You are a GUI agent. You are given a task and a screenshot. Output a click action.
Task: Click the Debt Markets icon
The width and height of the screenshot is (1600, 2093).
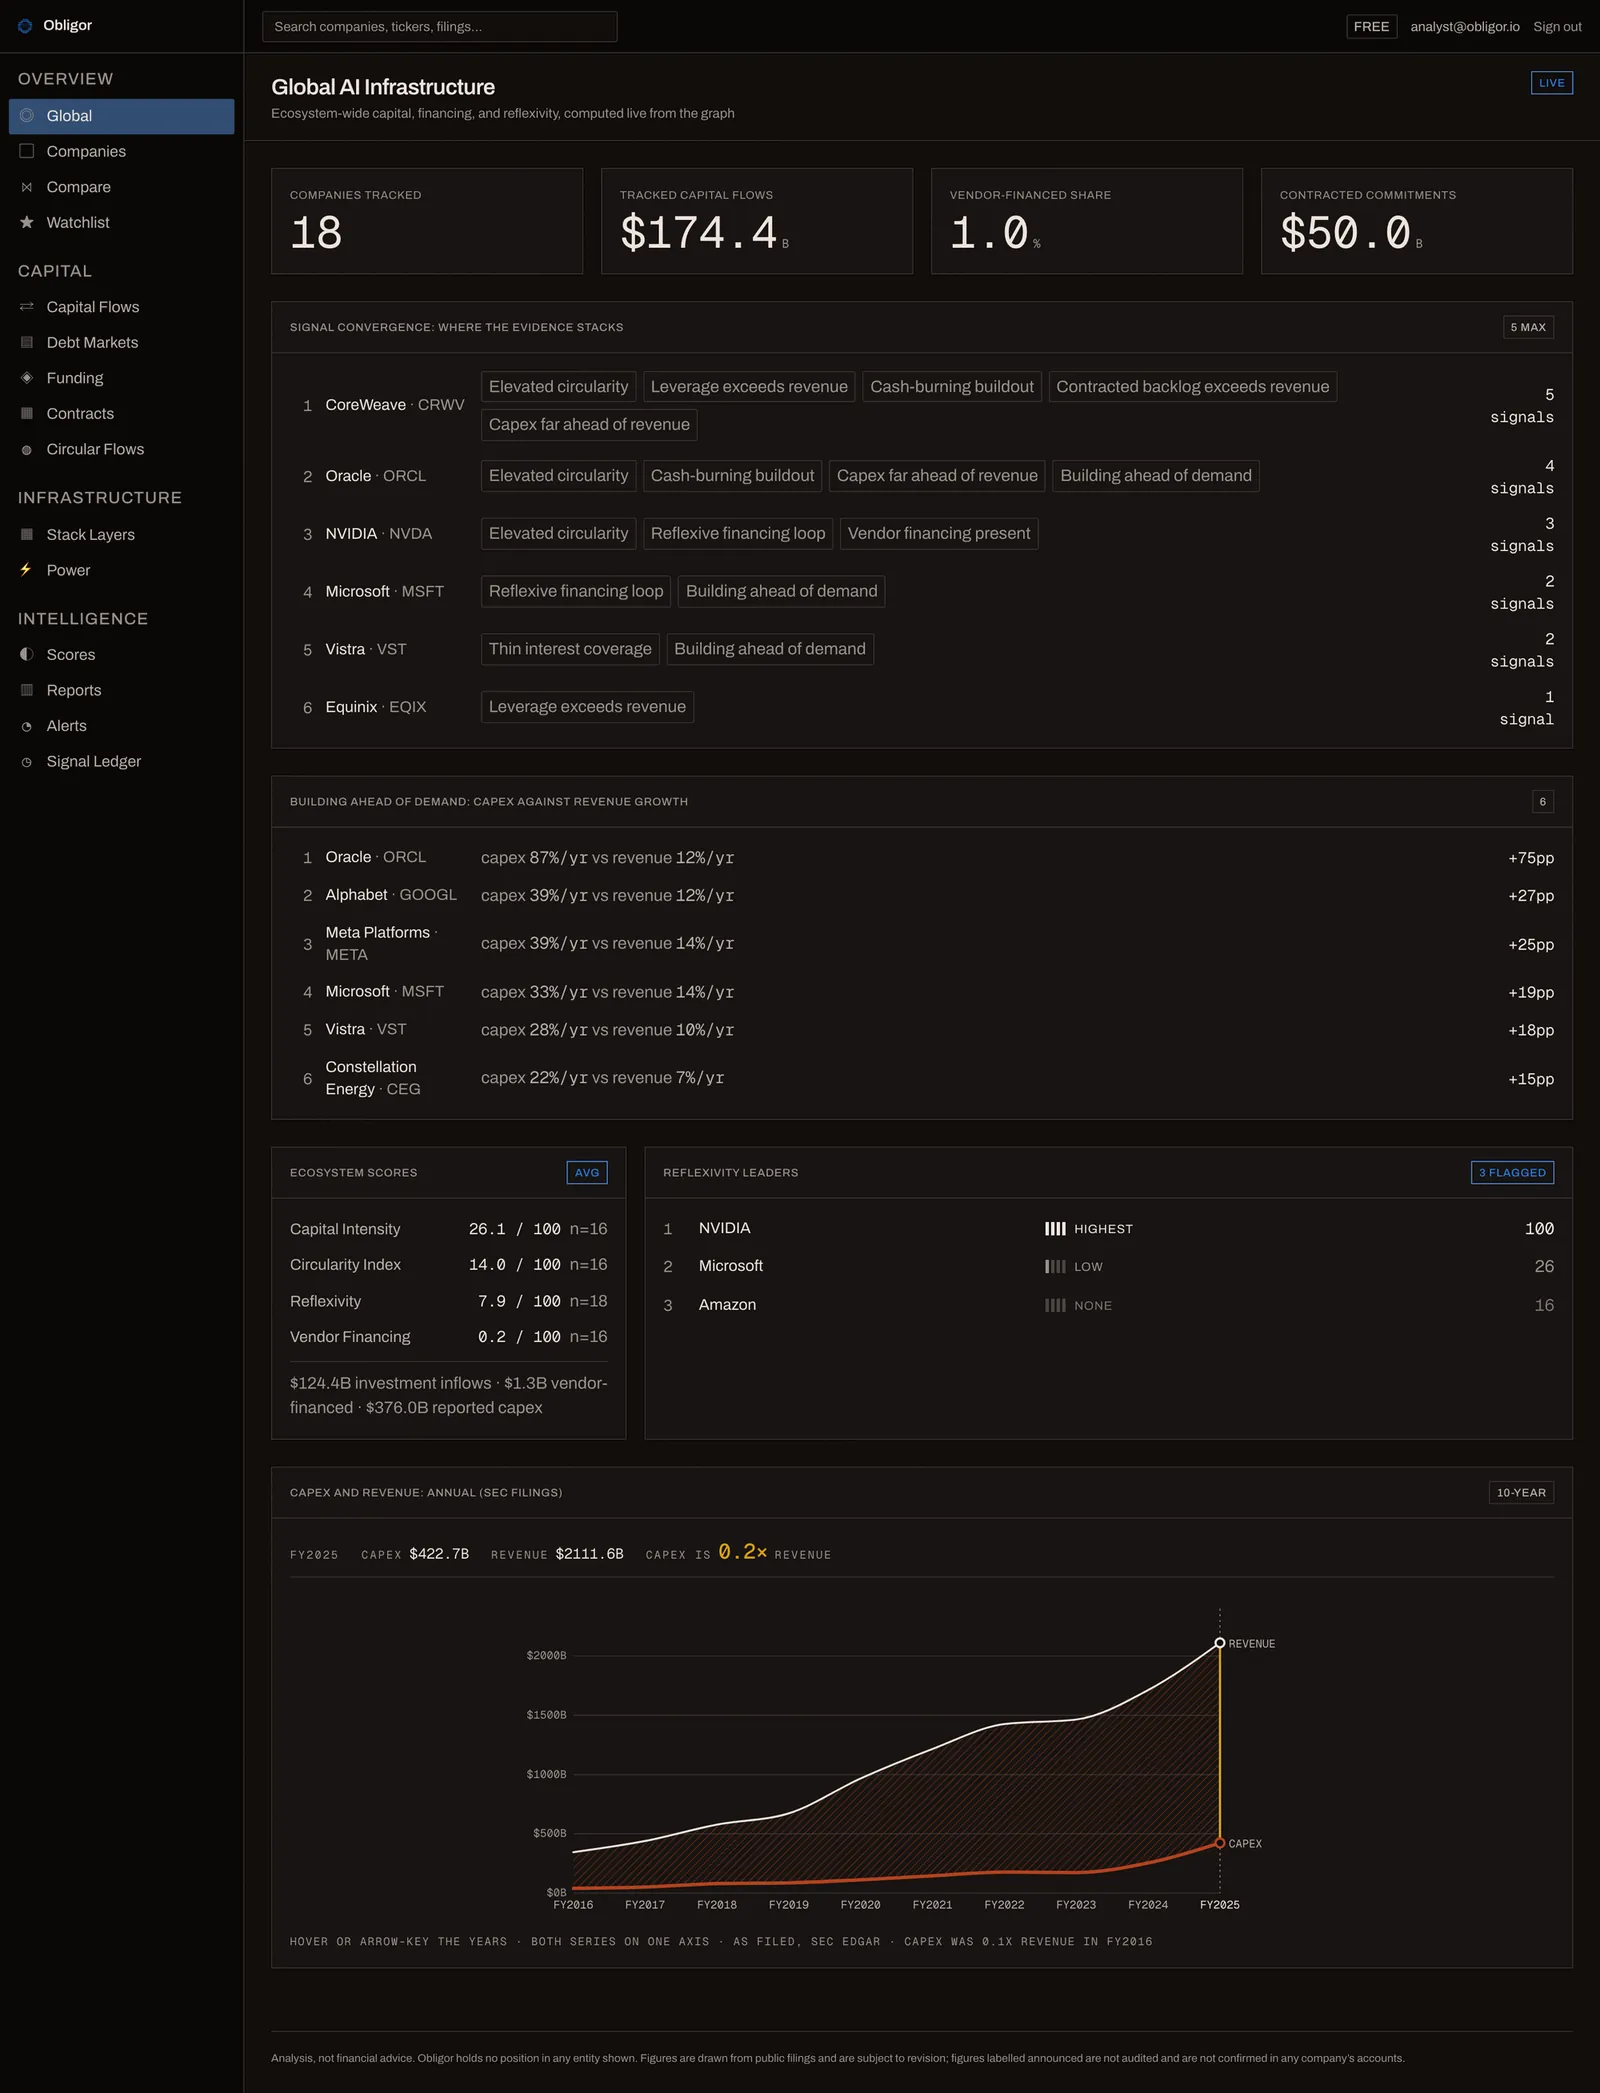click(x=27, y=342)
